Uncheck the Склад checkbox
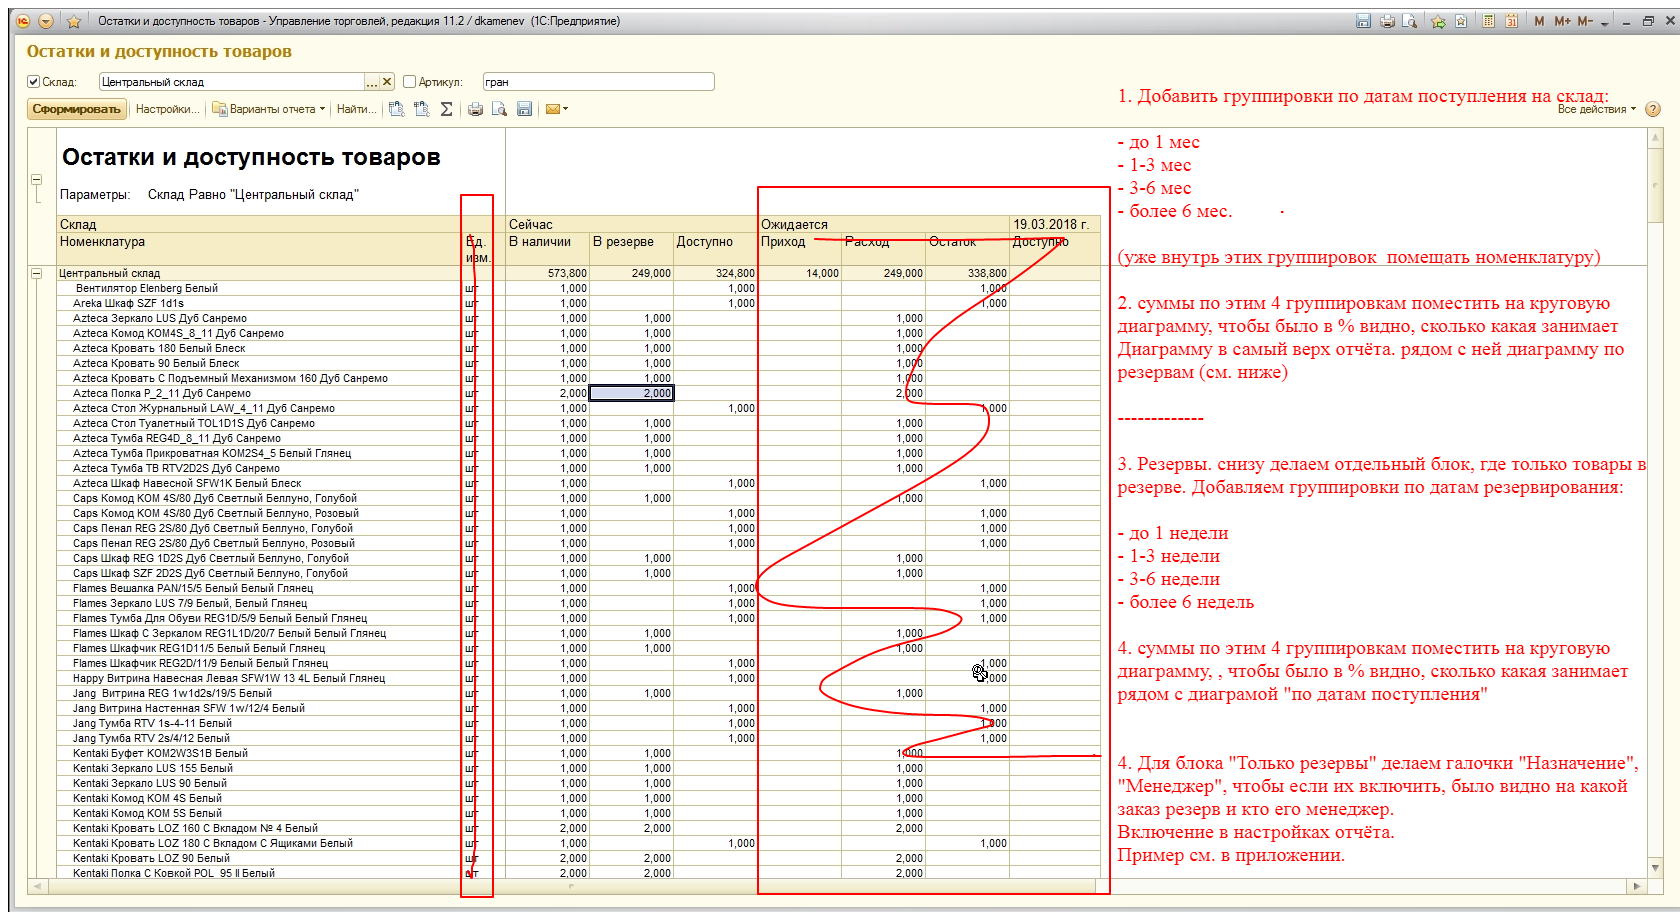This screenshot has width=1680, height=912. (x=33, y=82)
